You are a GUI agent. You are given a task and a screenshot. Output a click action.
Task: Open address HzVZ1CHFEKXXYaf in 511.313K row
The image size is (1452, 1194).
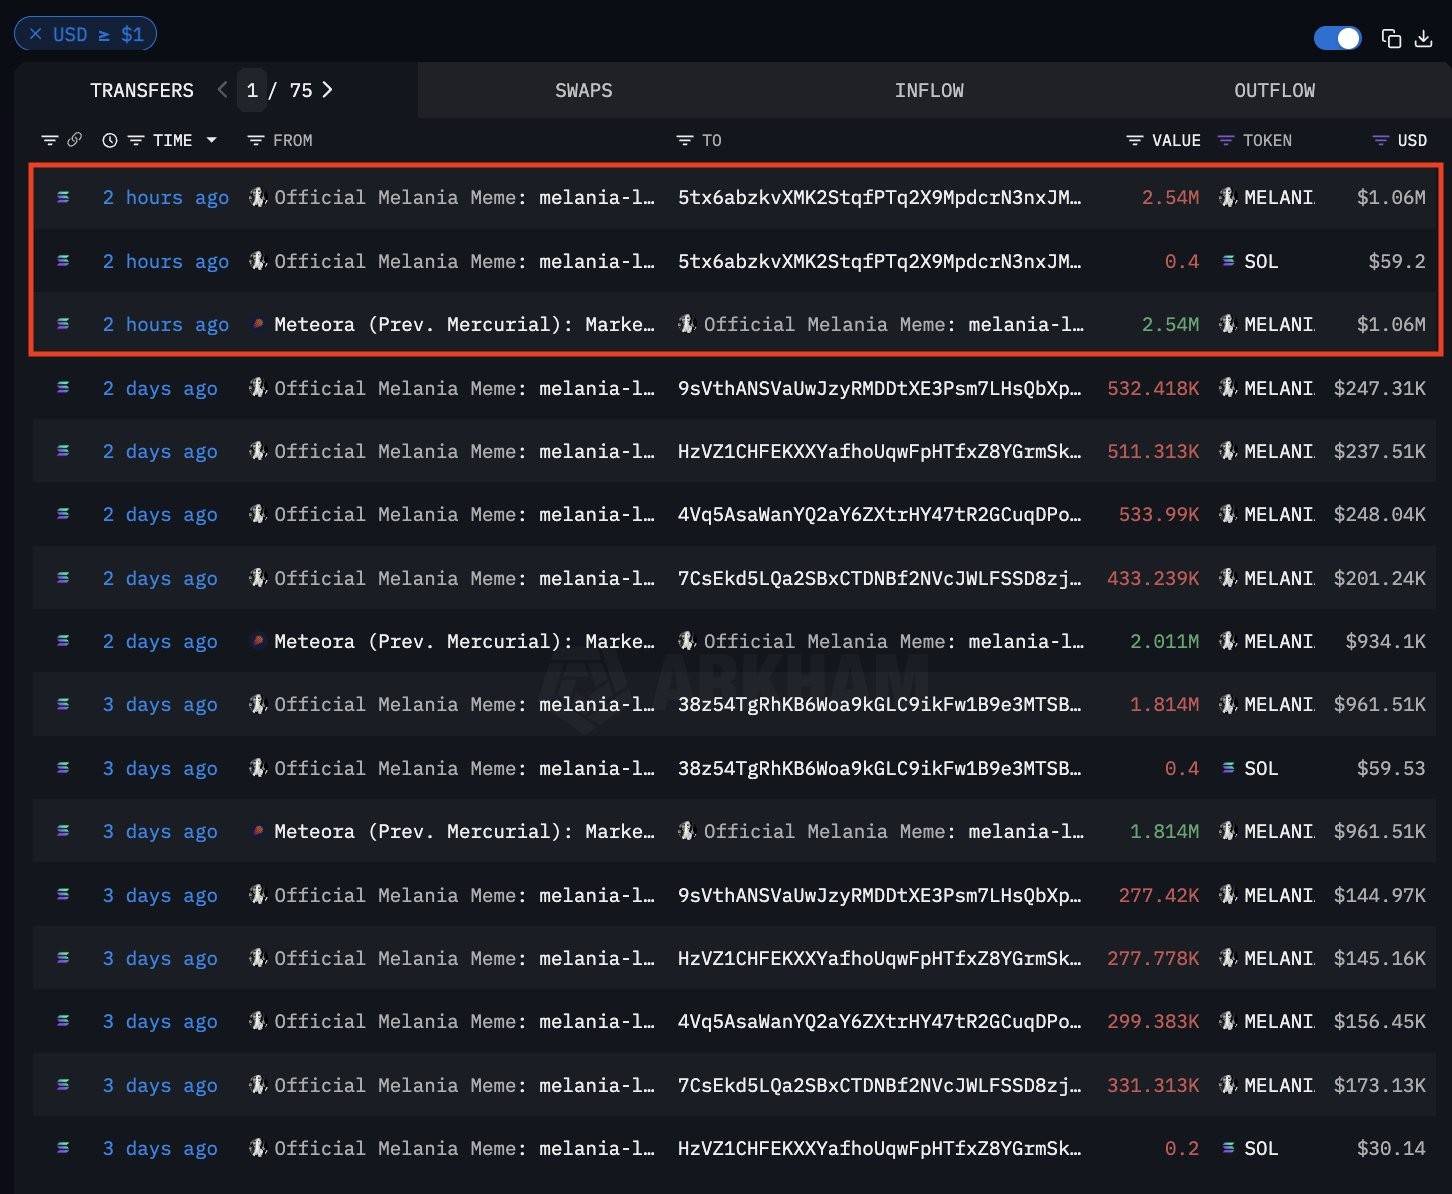[879, 451]
